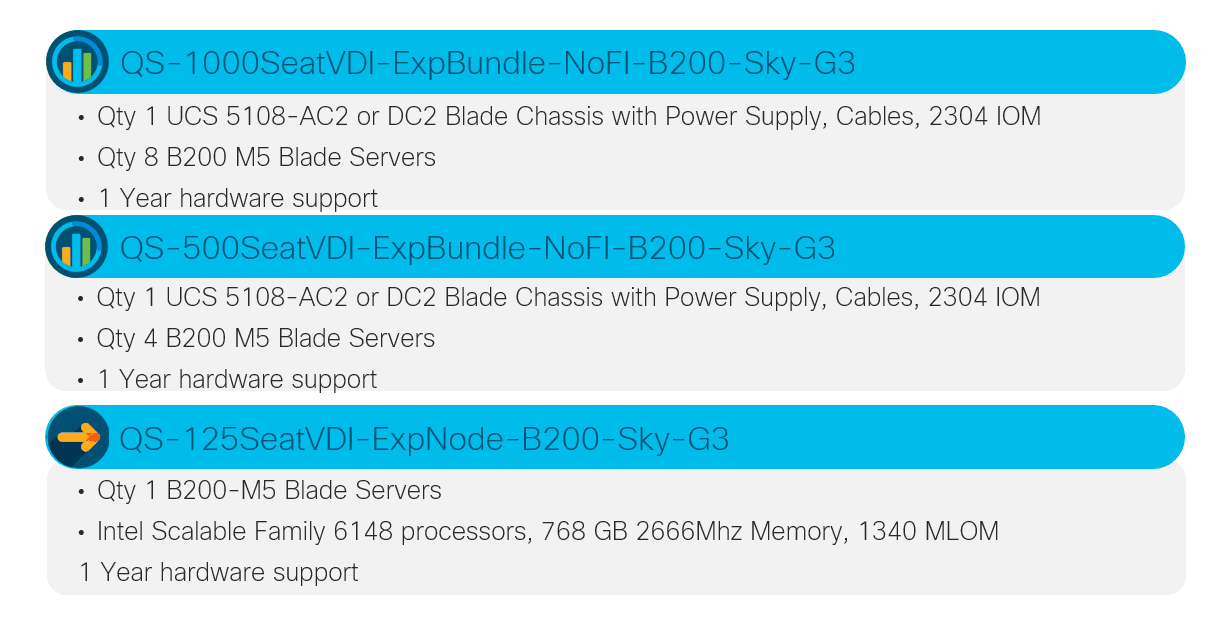The height and width of the screenshot is (630, 1225).
Task: Click the bar chart icon beside QS-1000SeatVDI bundle
Action: point(78,62)
